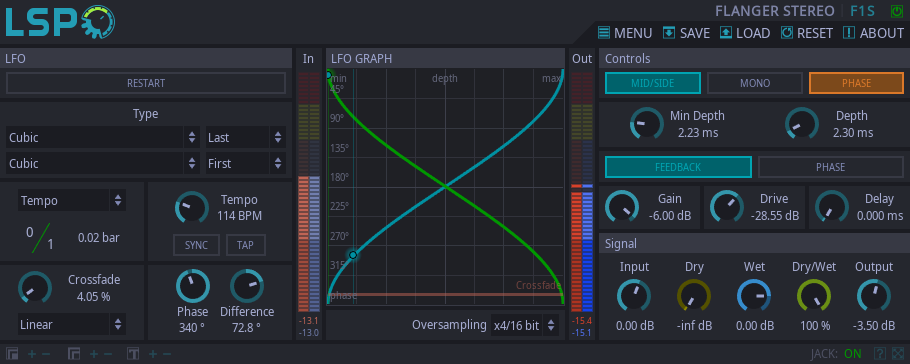Open the MENU item
Image resolution: width=910 pixels, height=364 pixels.
coord(625,33)
